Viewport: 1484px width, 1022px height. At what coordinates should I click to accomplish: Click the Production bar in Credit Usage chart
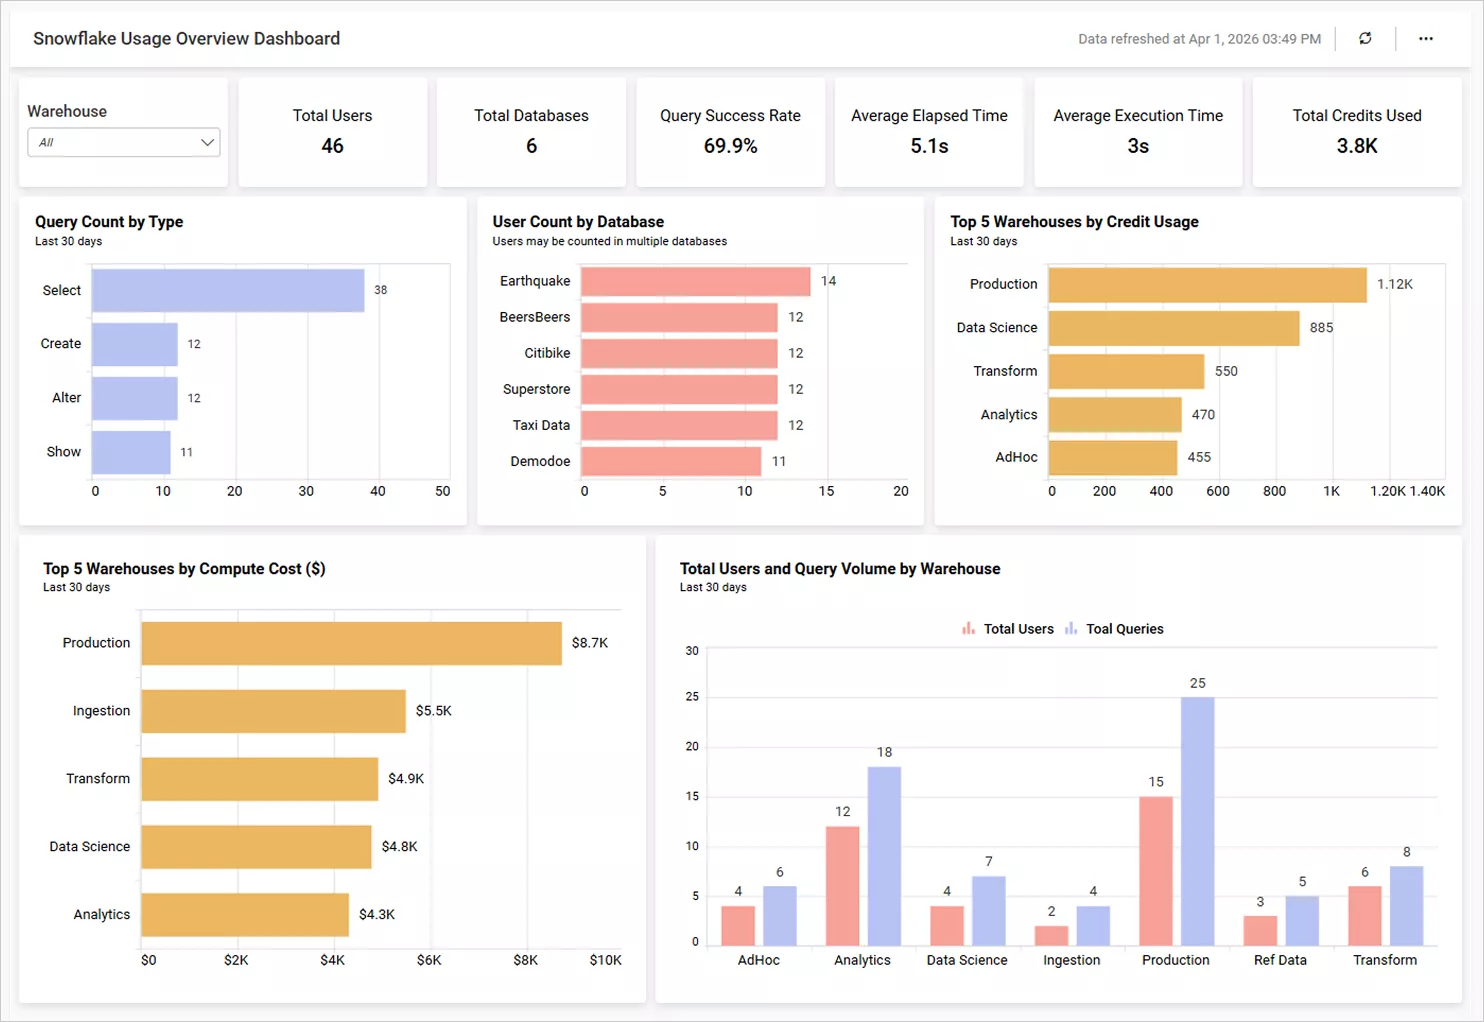tap(1208, 284)
